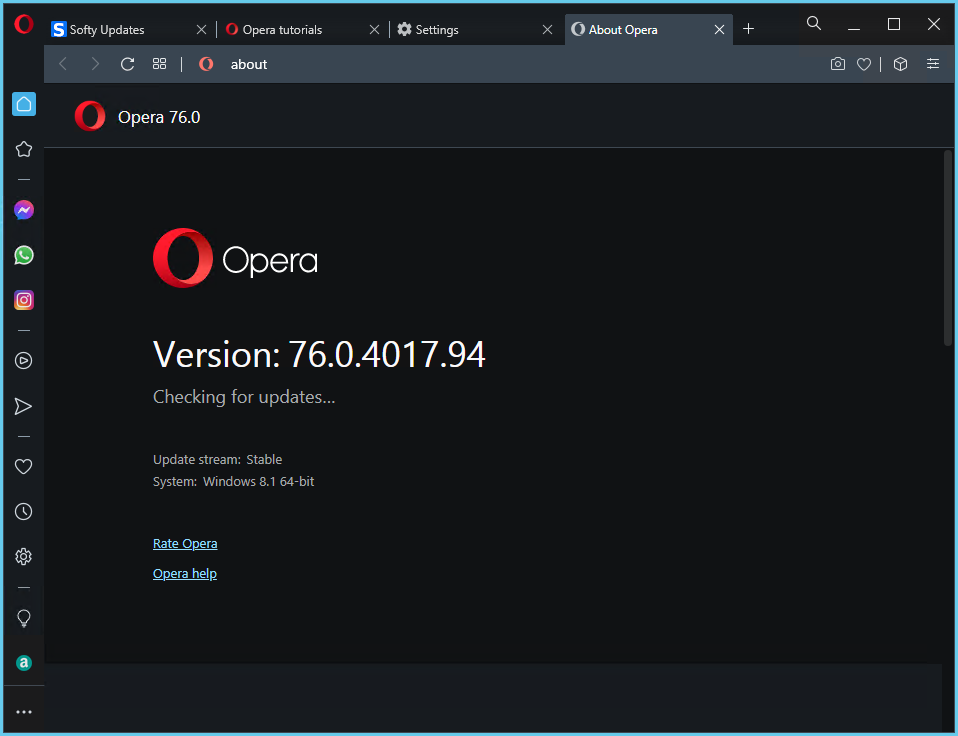The width and height of the screenshot is (958, 736).
Task: Switch to the Softy Updates tab
Action: (x=130, y=29)
